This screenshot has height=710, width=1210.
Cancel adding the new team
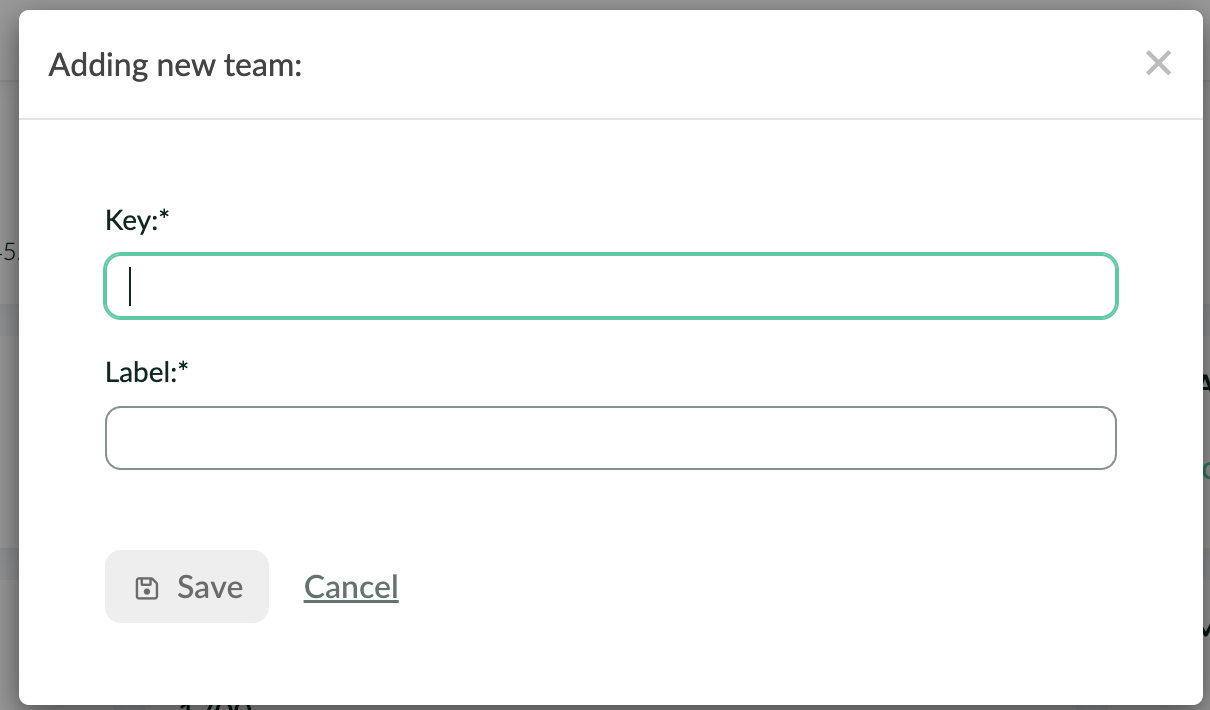tap(351, 587)
